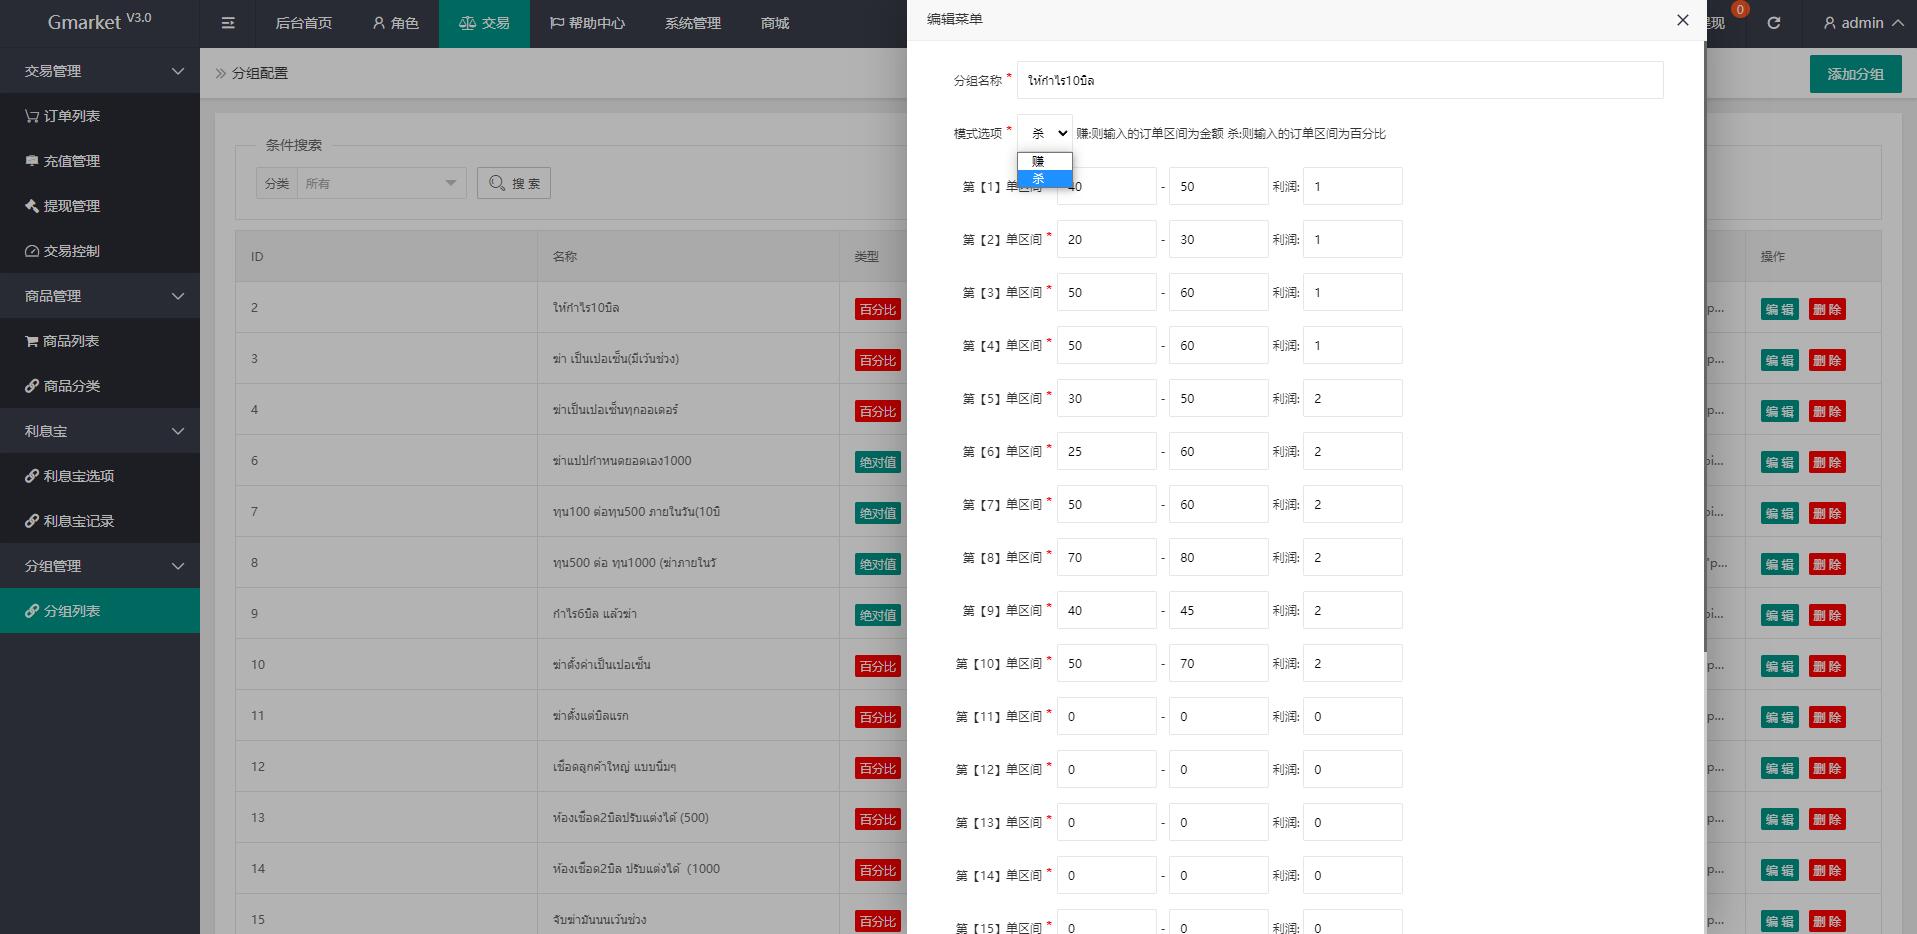Open the 分类 filter dropdown
This screenshot has width=1917, height=934.
click(380, 183)
